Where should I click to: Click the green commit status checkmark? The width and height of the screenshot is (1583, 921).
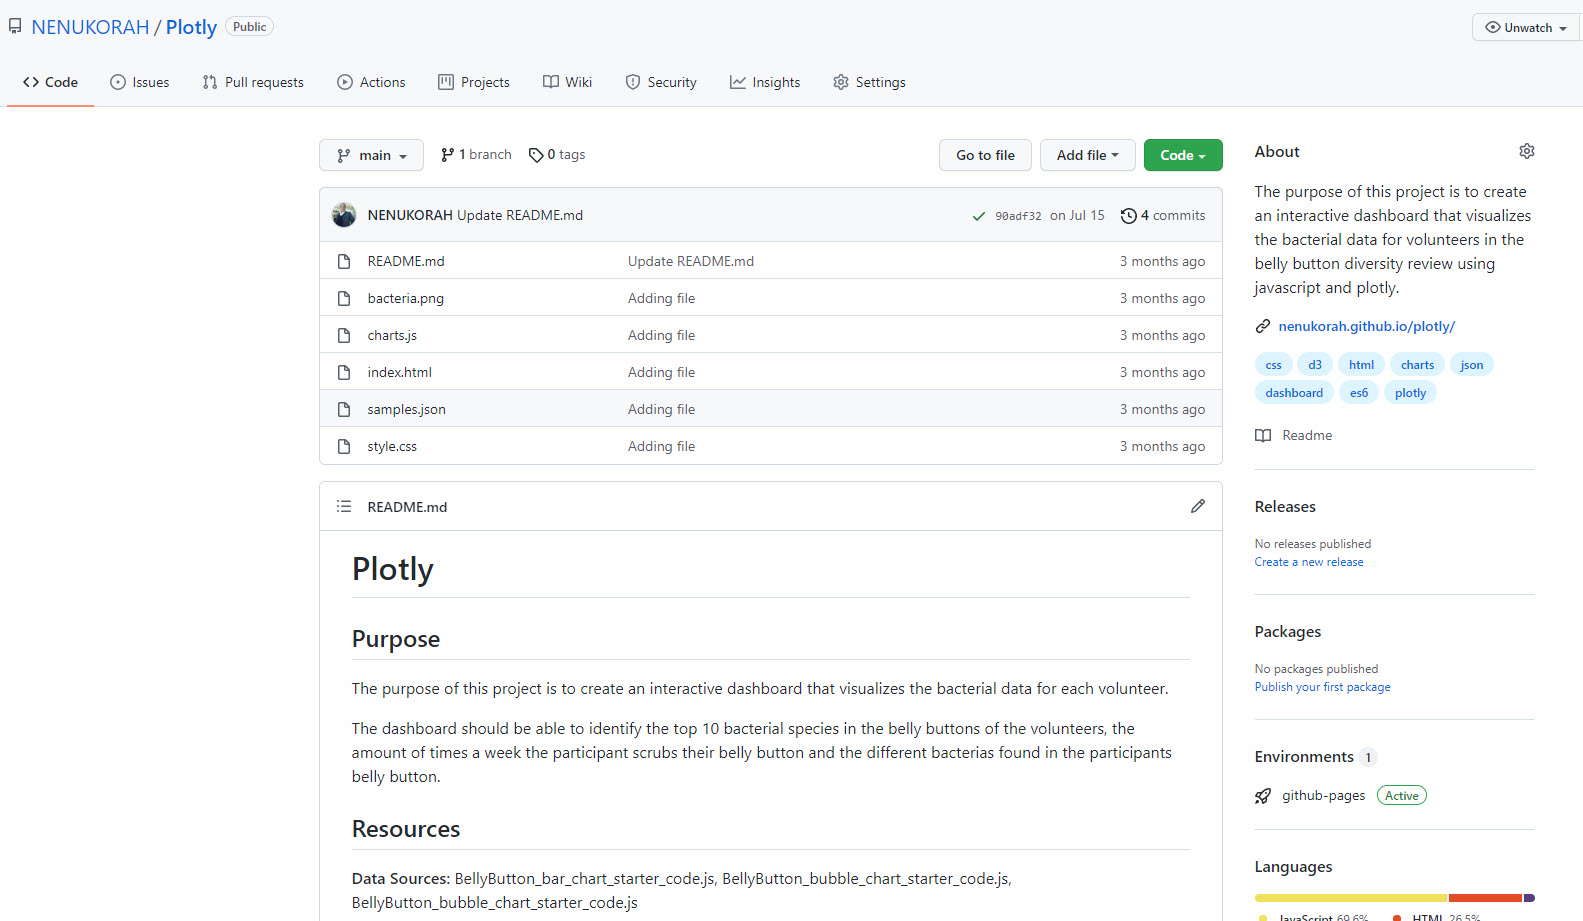pyautogui.click(x=978, y=216)
